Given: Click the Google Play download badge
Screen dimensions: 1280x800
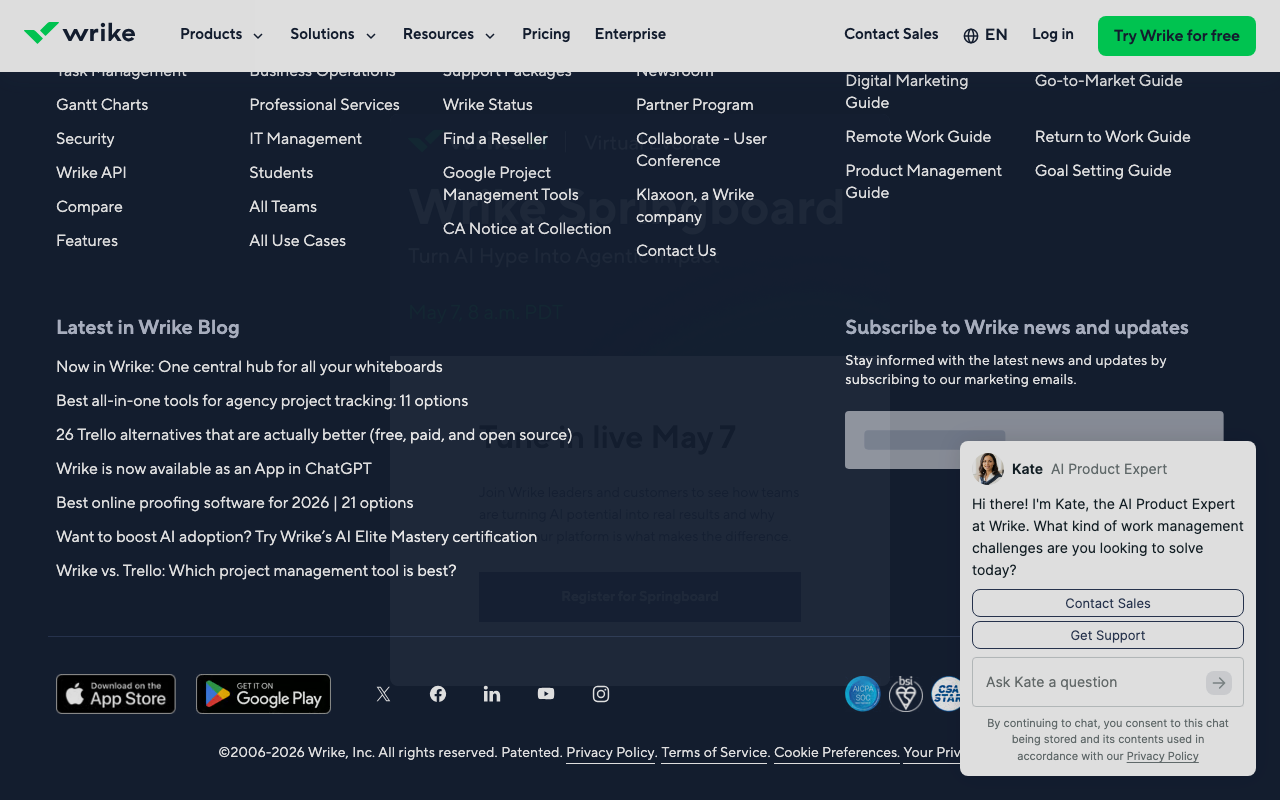Looking at the screenshot, I should (x=263, y=694).
